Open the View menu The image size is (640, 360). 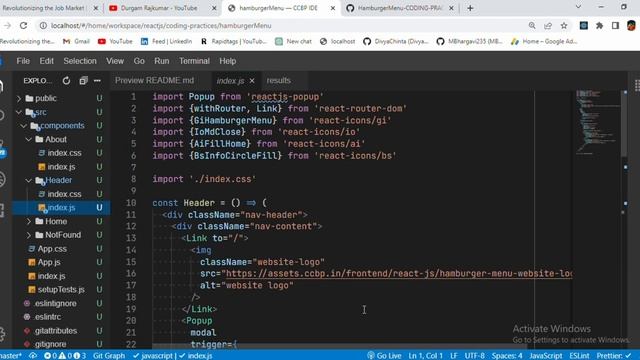coord(115,61)
